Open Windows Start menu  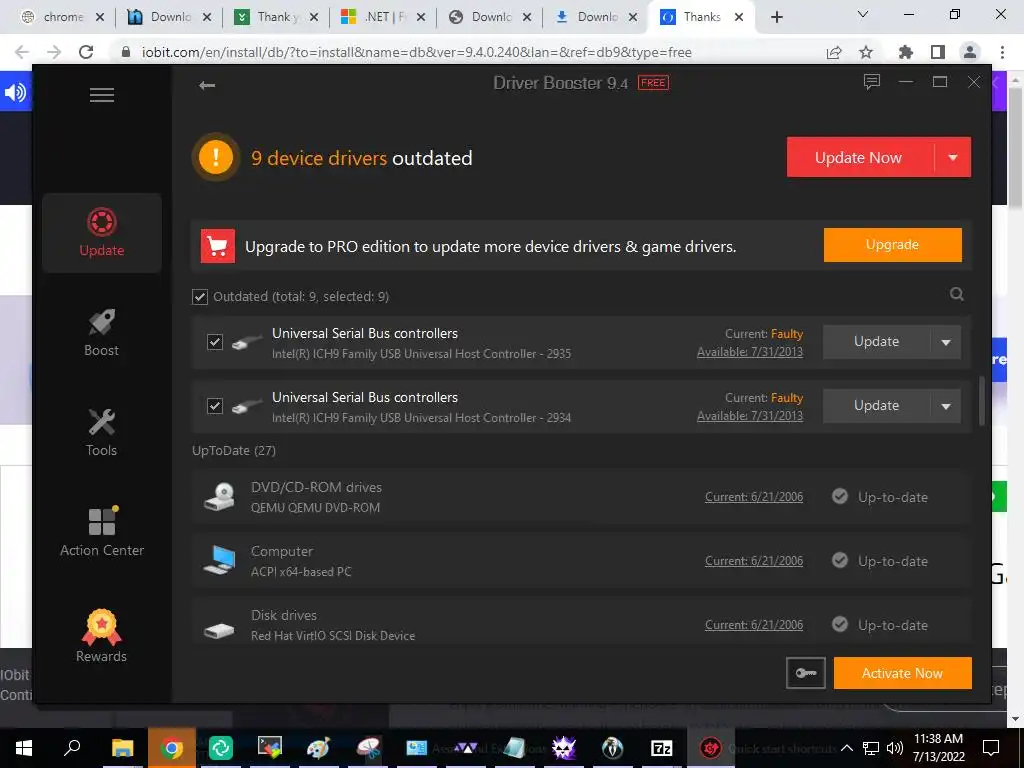click(x=24, y=748)
